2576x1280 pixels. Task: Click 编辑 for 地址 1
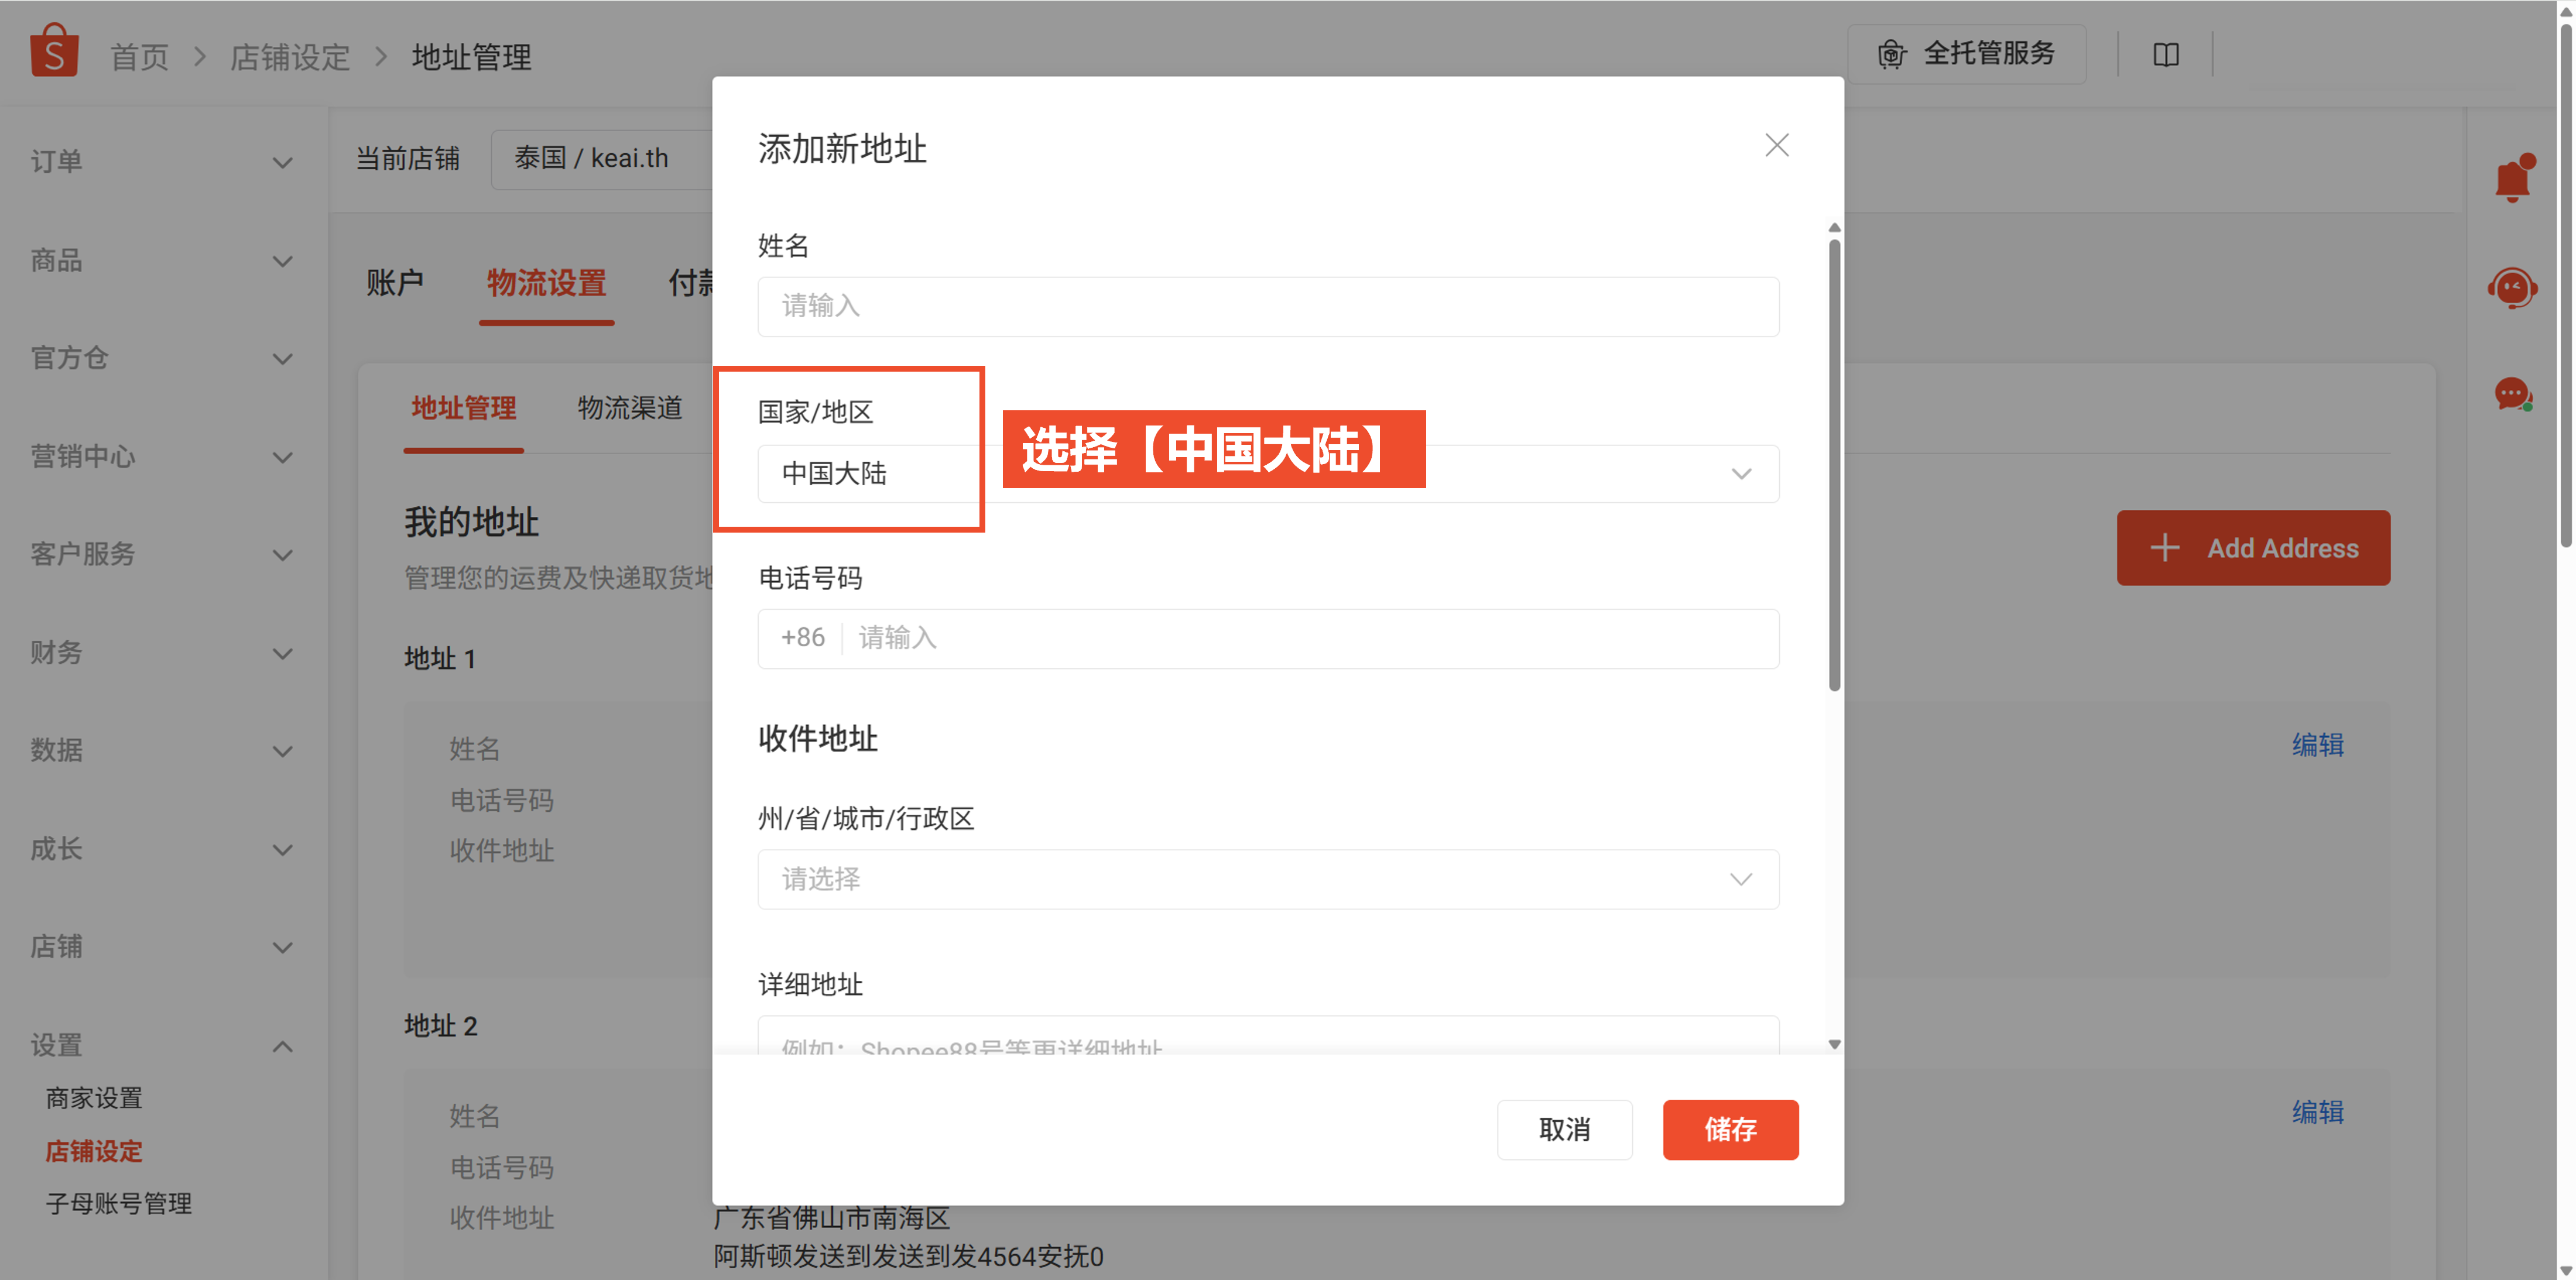tap(2318, 745)
